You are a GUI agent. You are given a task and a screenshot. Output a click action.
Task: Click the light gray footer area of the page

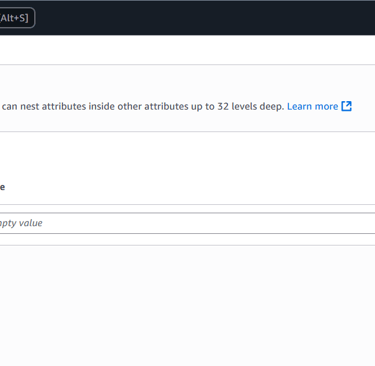tap(187, 306)
